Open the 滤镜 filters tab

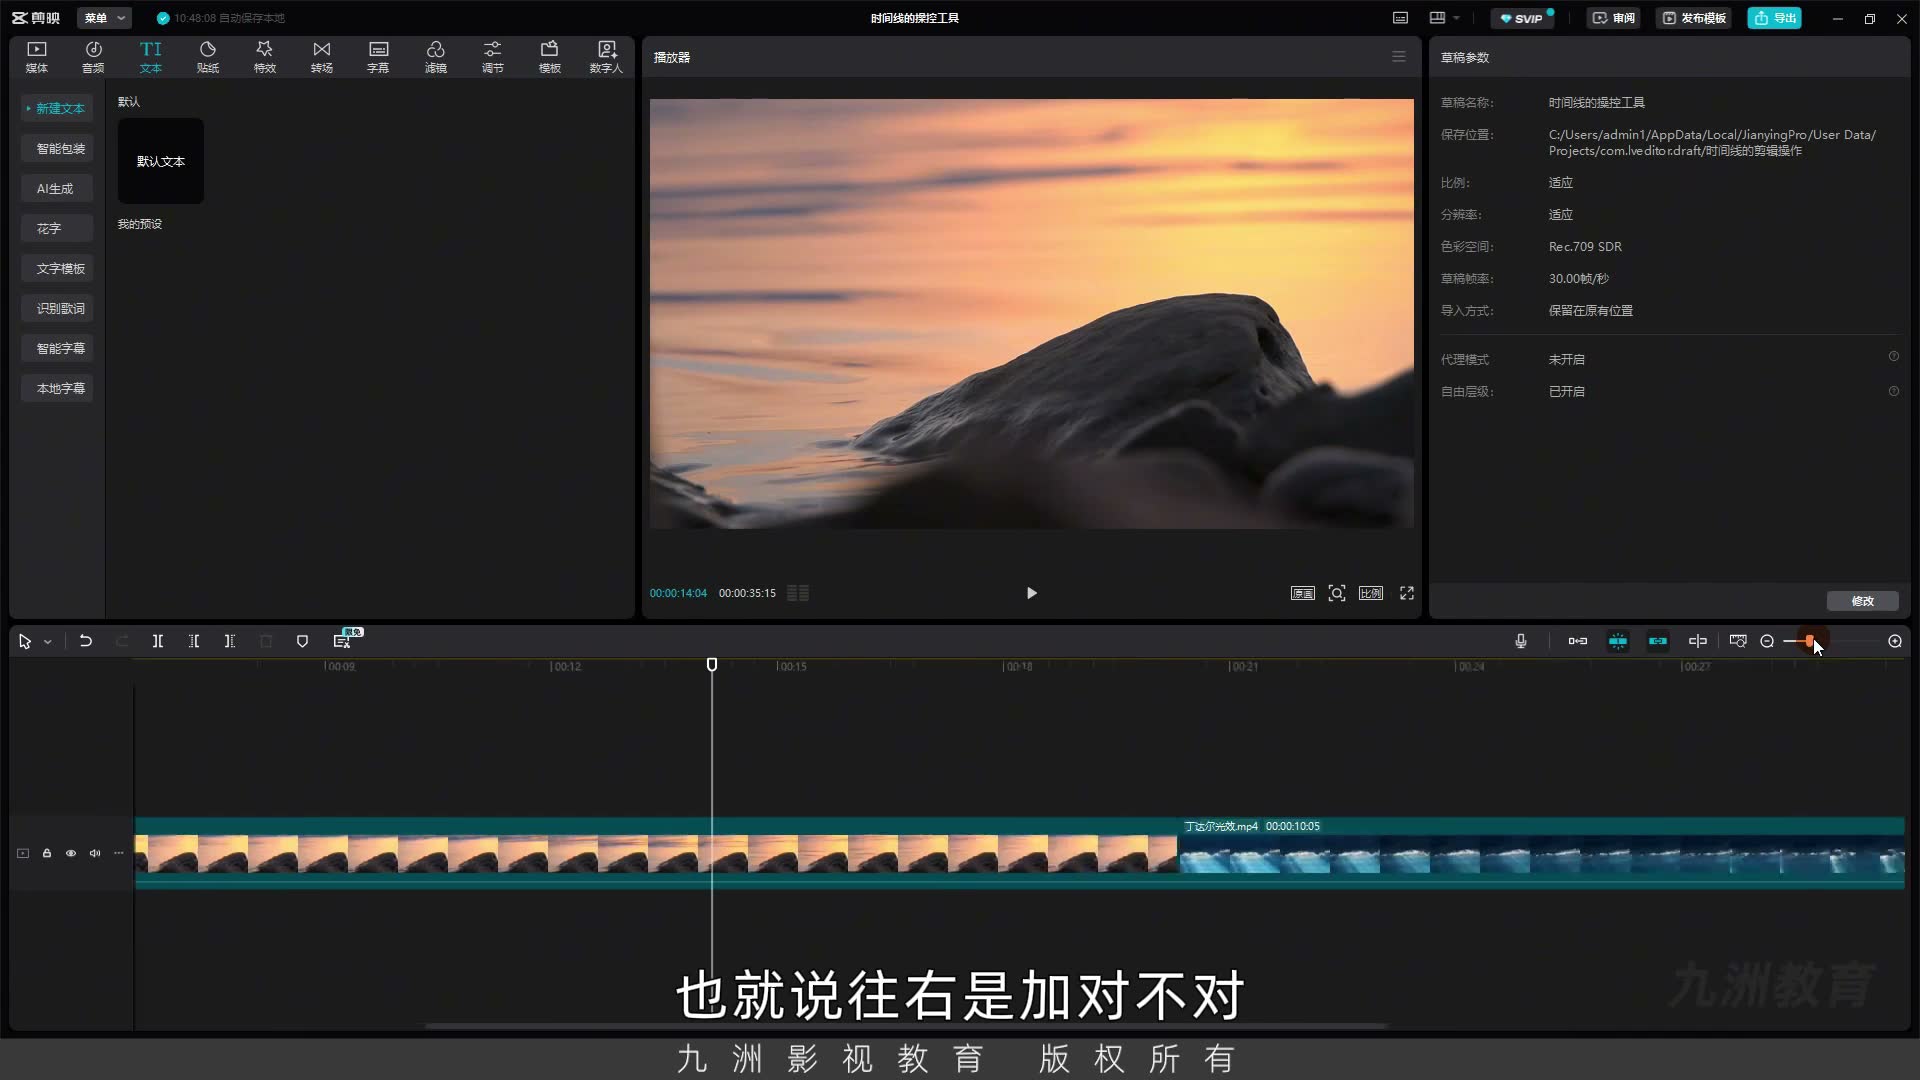(436, 57)
